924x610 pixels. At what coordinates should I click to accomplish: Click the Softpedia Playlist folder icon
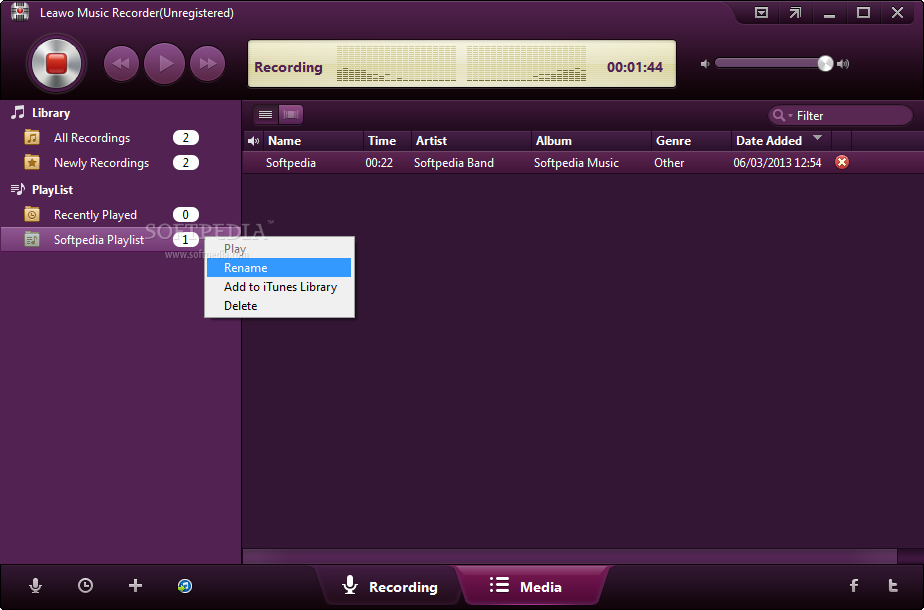coord(32,239)
